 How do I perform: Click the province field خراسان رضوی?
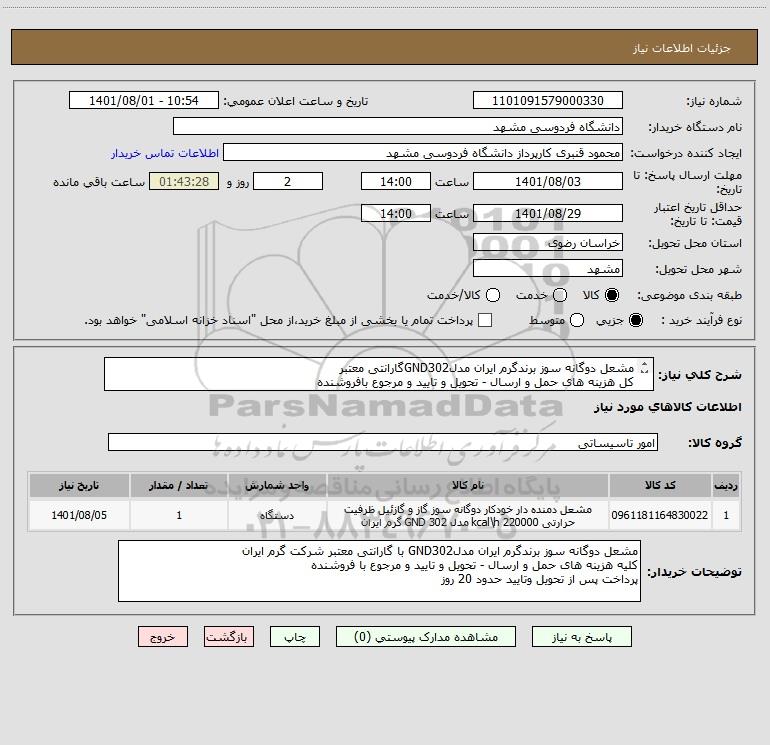coord(548,243)
